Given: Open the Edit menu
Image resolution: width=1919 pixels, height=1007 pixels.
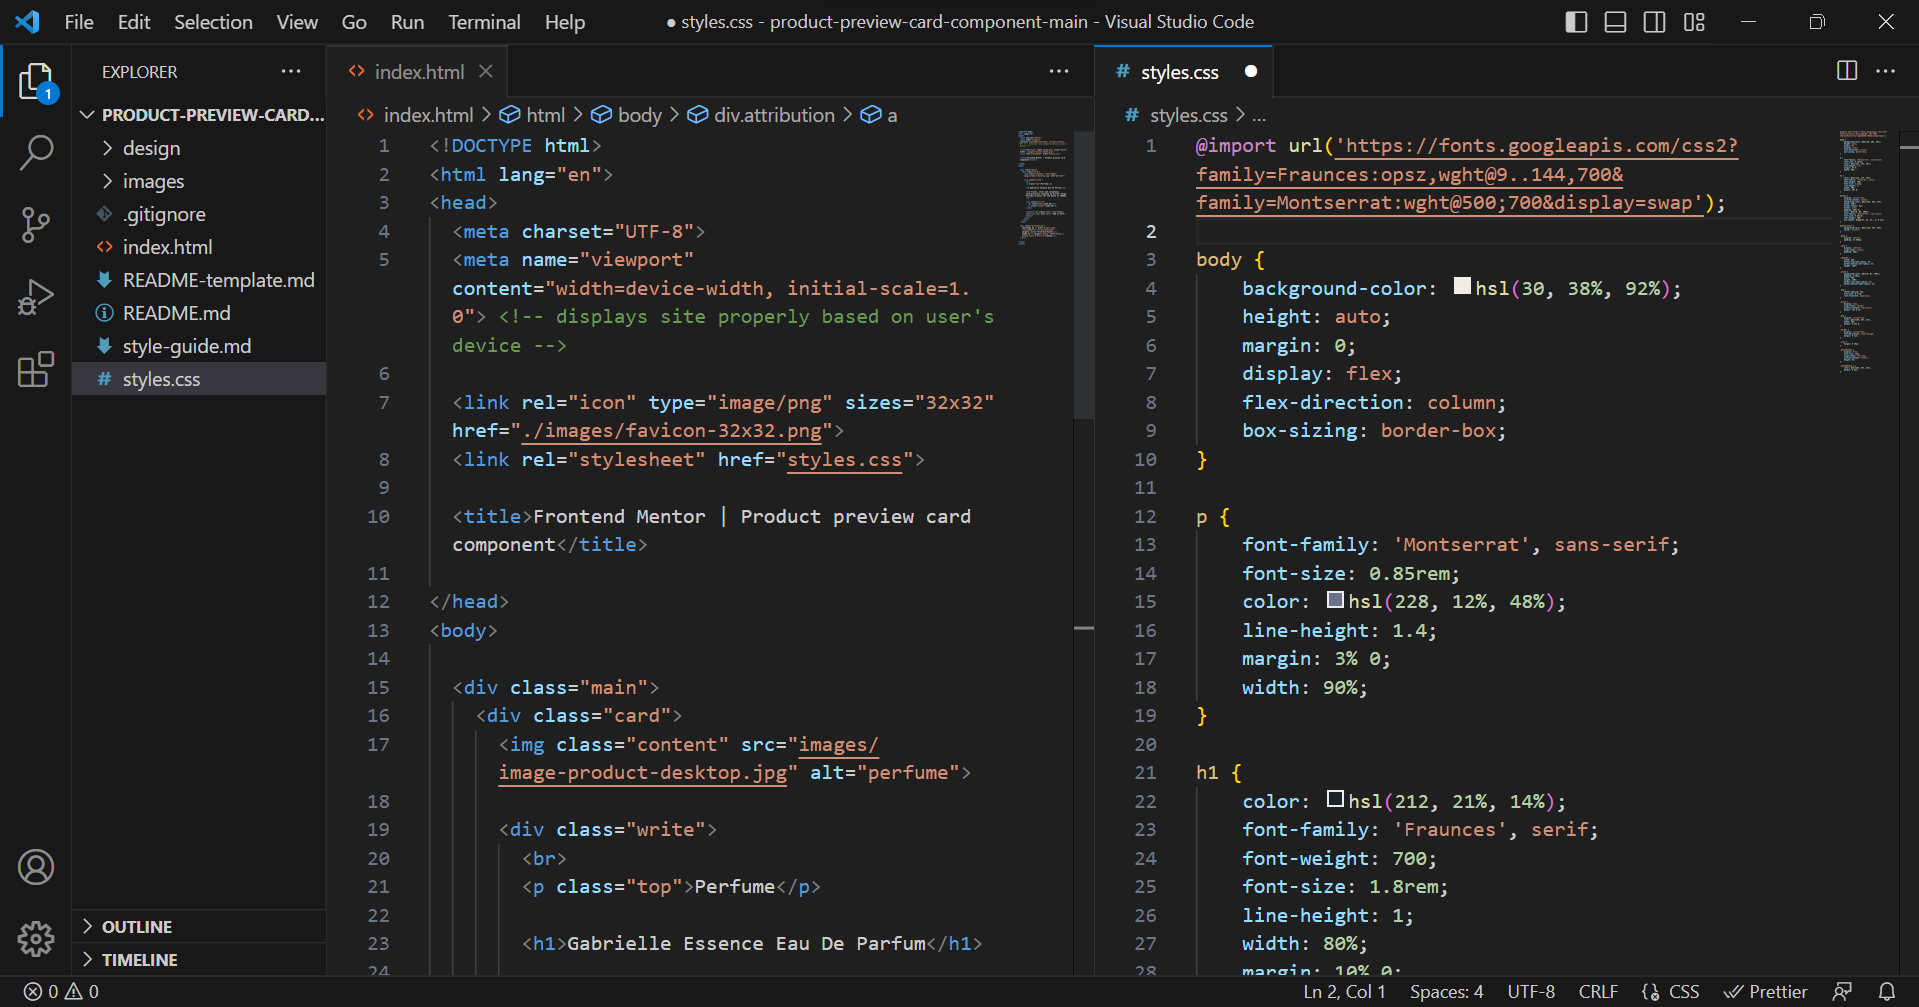Looking at the screenshot, I should tap(134, 22).
